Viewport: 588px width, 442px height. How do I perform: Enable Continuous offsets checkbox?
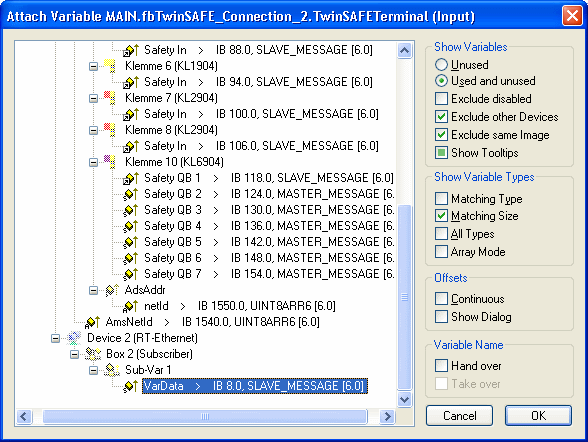point(441,299)
